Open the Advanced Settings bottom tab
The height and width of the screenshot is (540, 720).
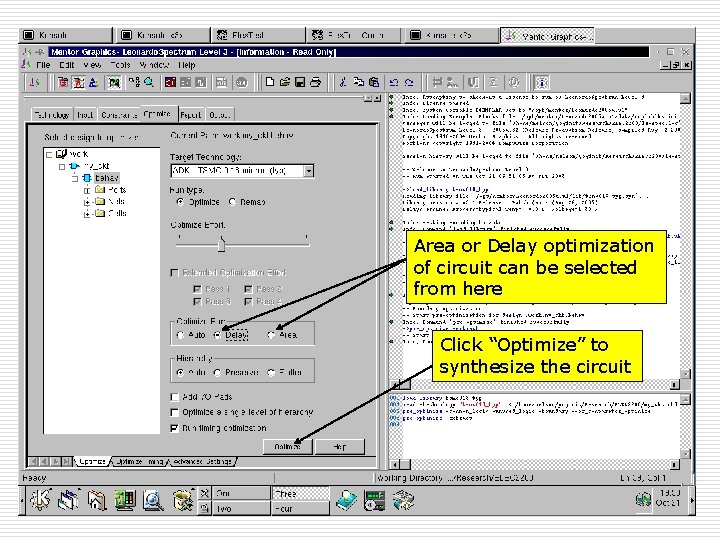tap(202, 461)
